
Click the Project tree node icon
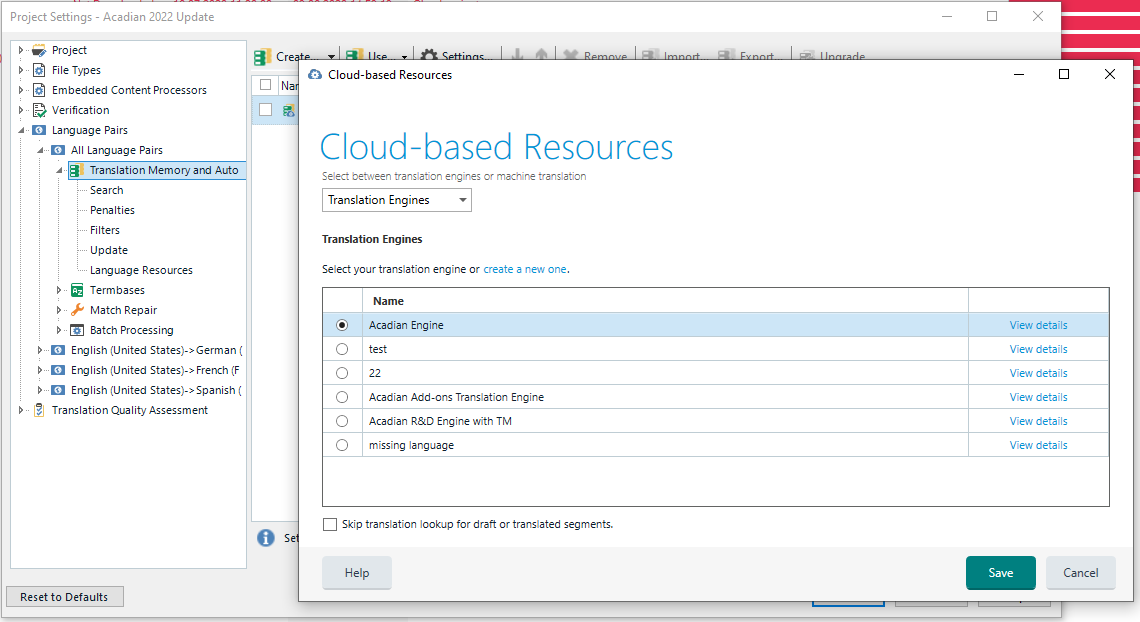[39, 50]
